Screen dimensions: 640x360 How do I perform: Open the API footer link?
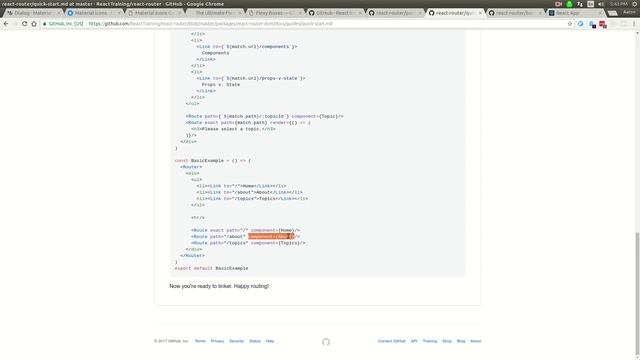point(414,341)
